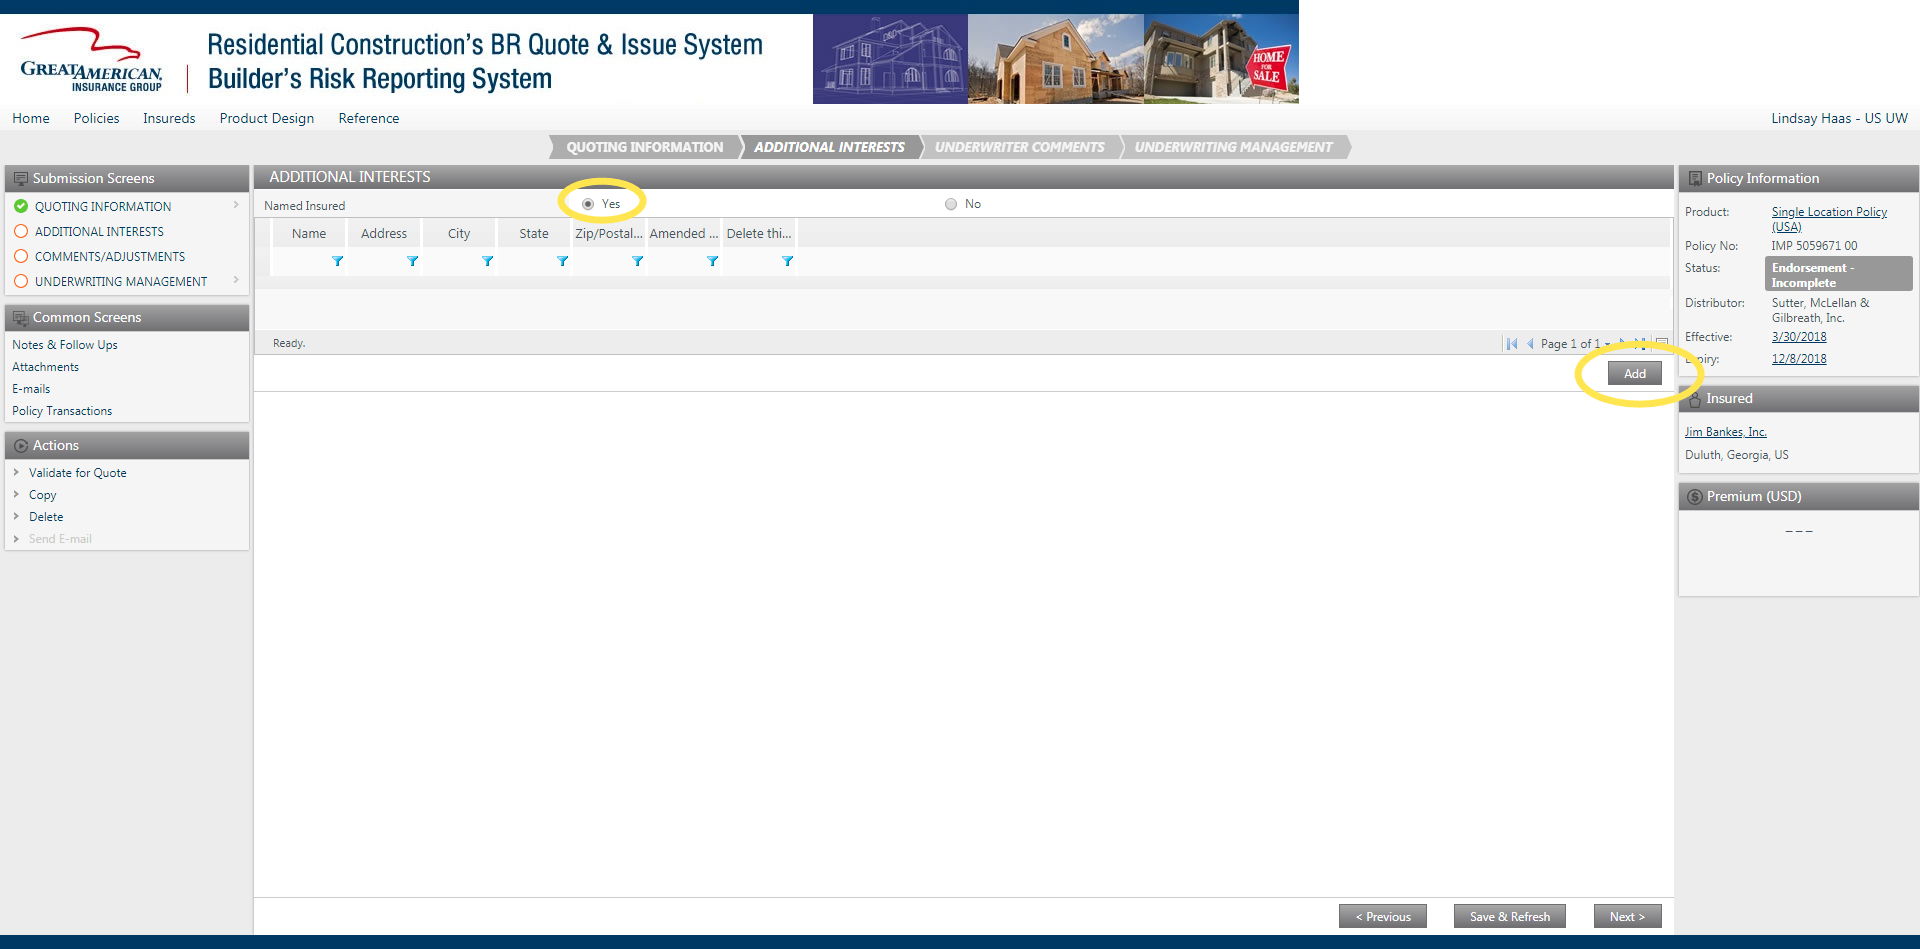Open the State column filter icon
Screen dimensions: 1920x949
click(562, 261)
